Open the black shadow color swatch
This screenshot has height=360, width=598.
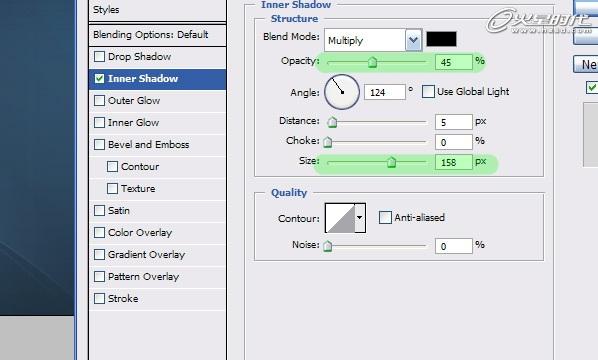441,39
